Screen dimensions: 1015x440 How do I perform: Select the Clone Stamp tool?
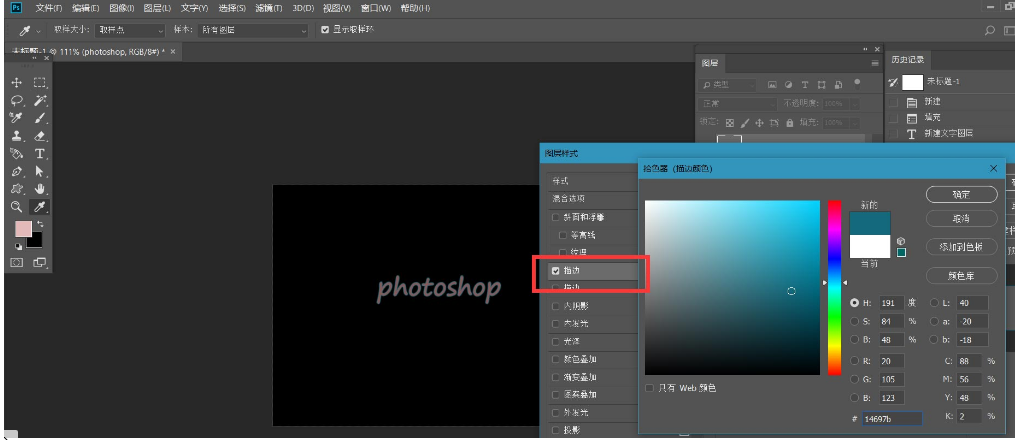[x=16, y=135]
